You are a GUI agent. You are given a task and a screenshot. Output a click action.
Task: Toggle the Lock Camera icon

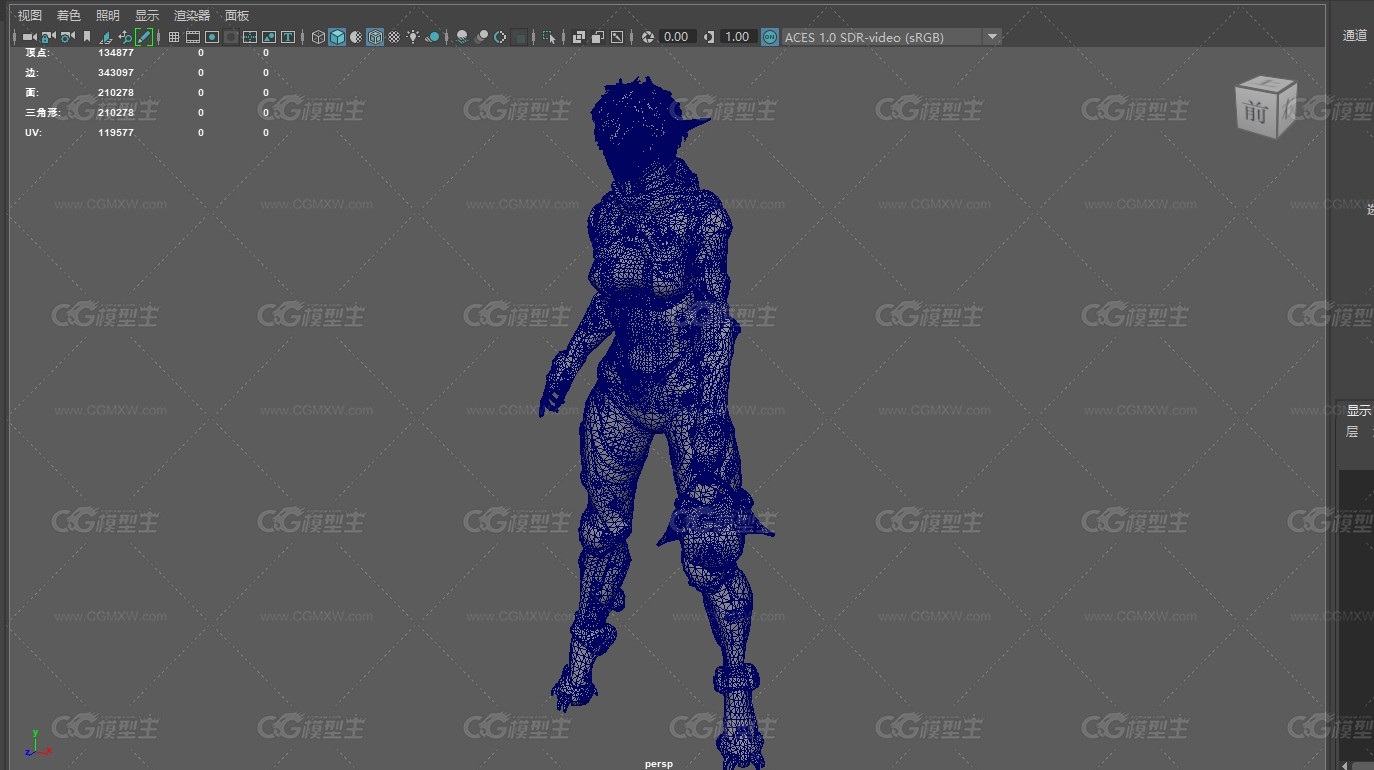[47, 37]
